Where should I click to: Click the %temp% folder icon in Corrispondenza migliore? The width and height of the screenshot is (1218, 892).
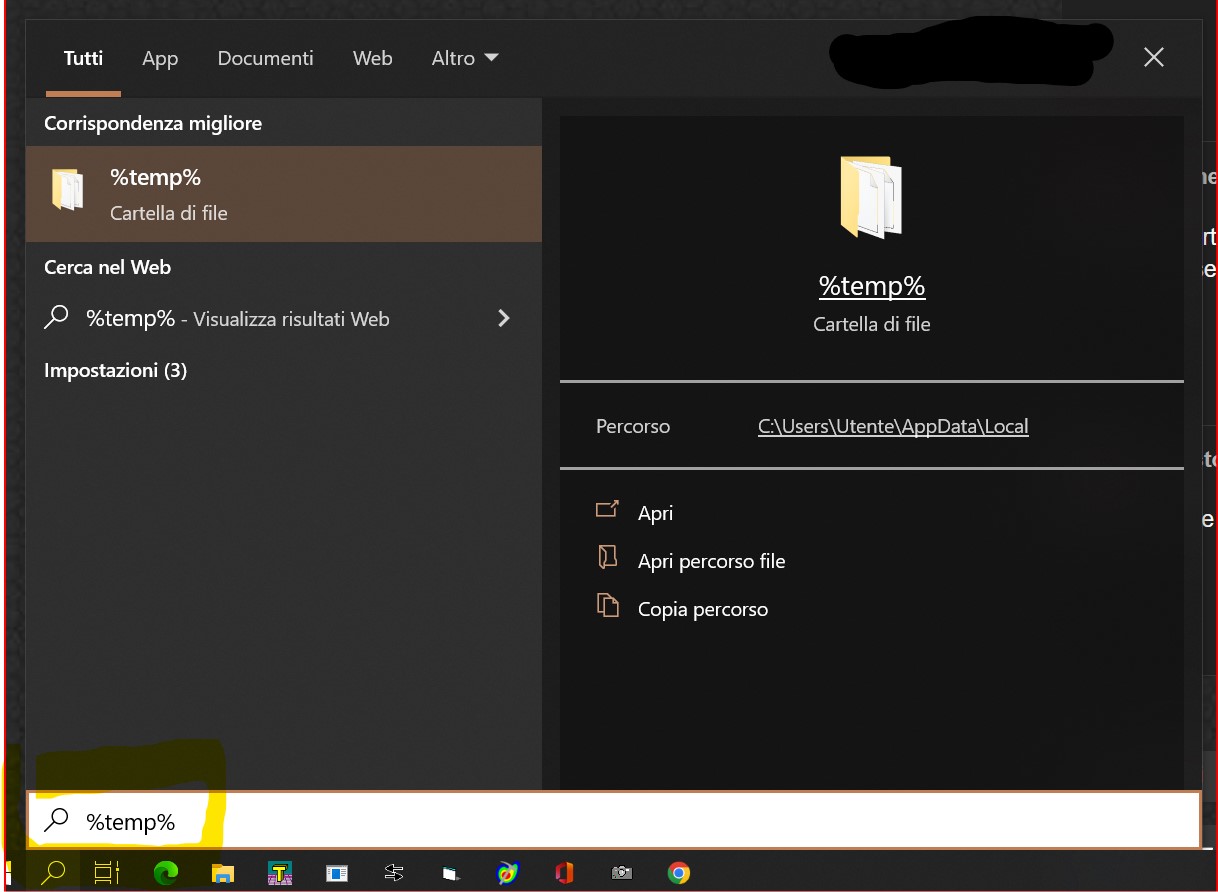click(x=67, y=192)
